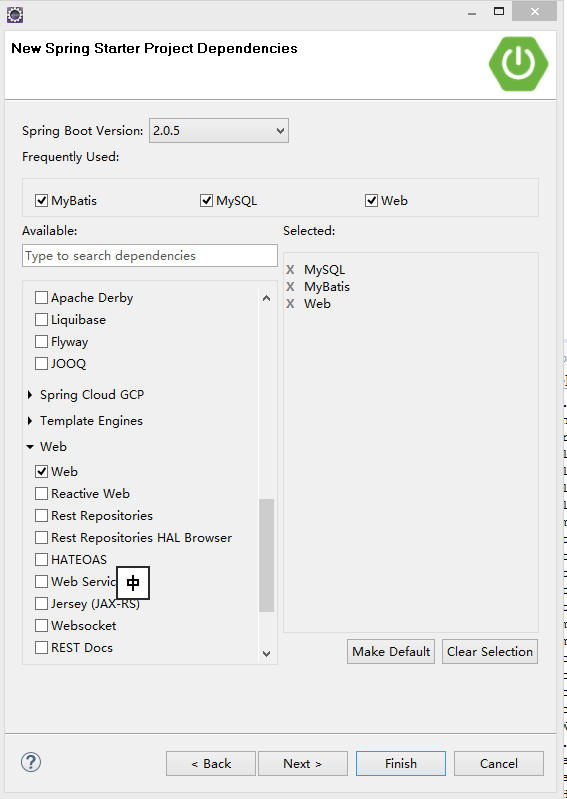Click the help question mark icon
The image size is (567, 799).
[31, 763]
